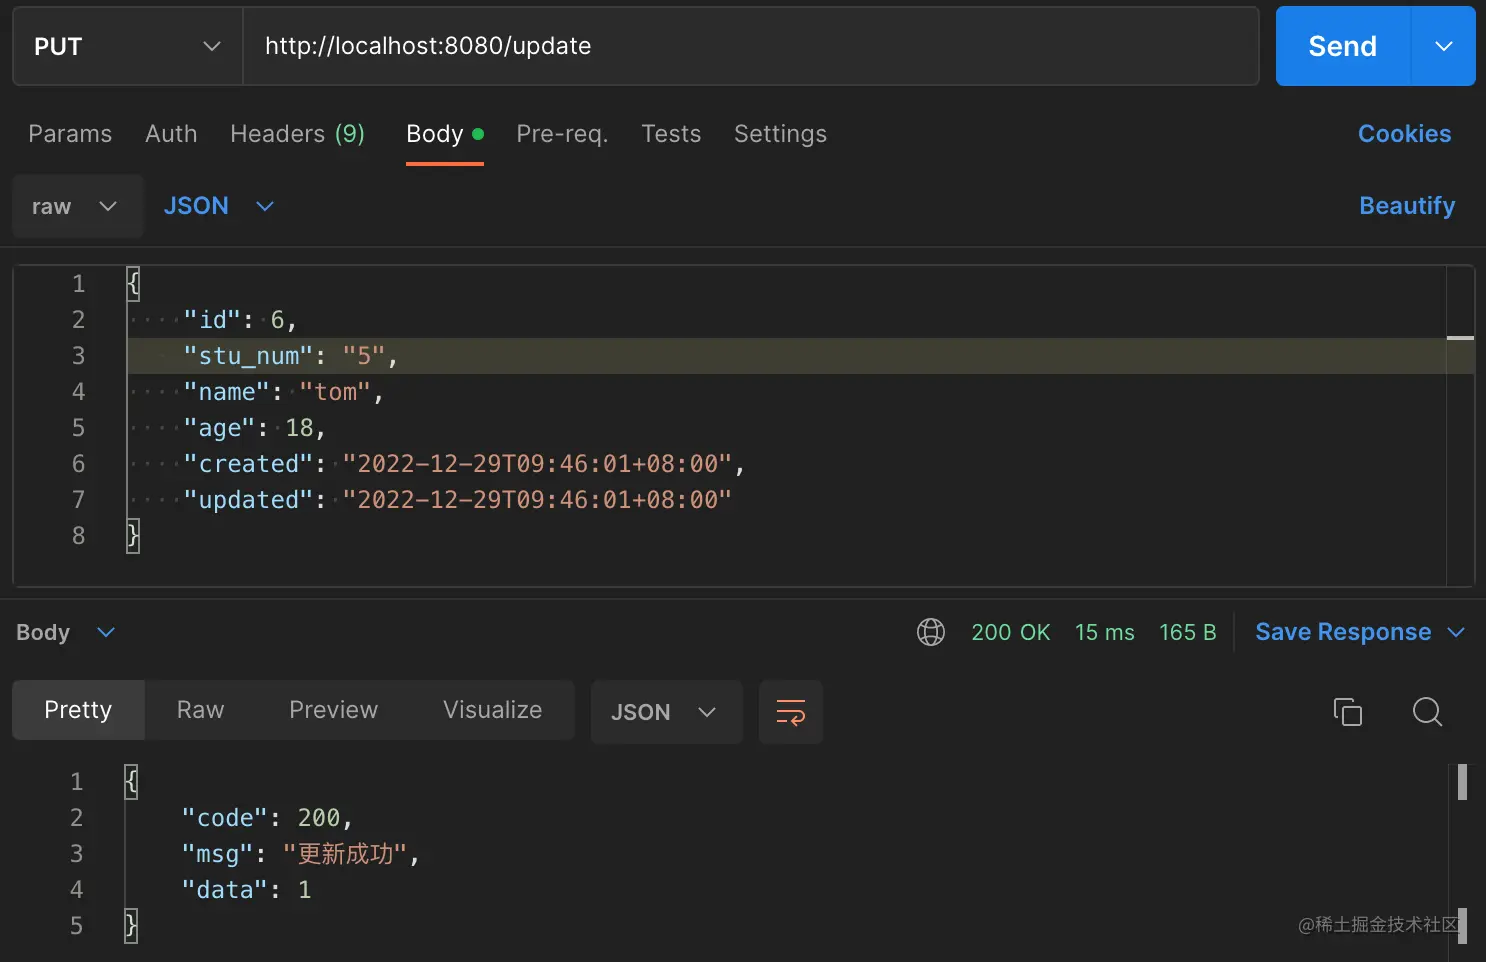
Task: Click the Beautify link
Action: pos(1406,206)
